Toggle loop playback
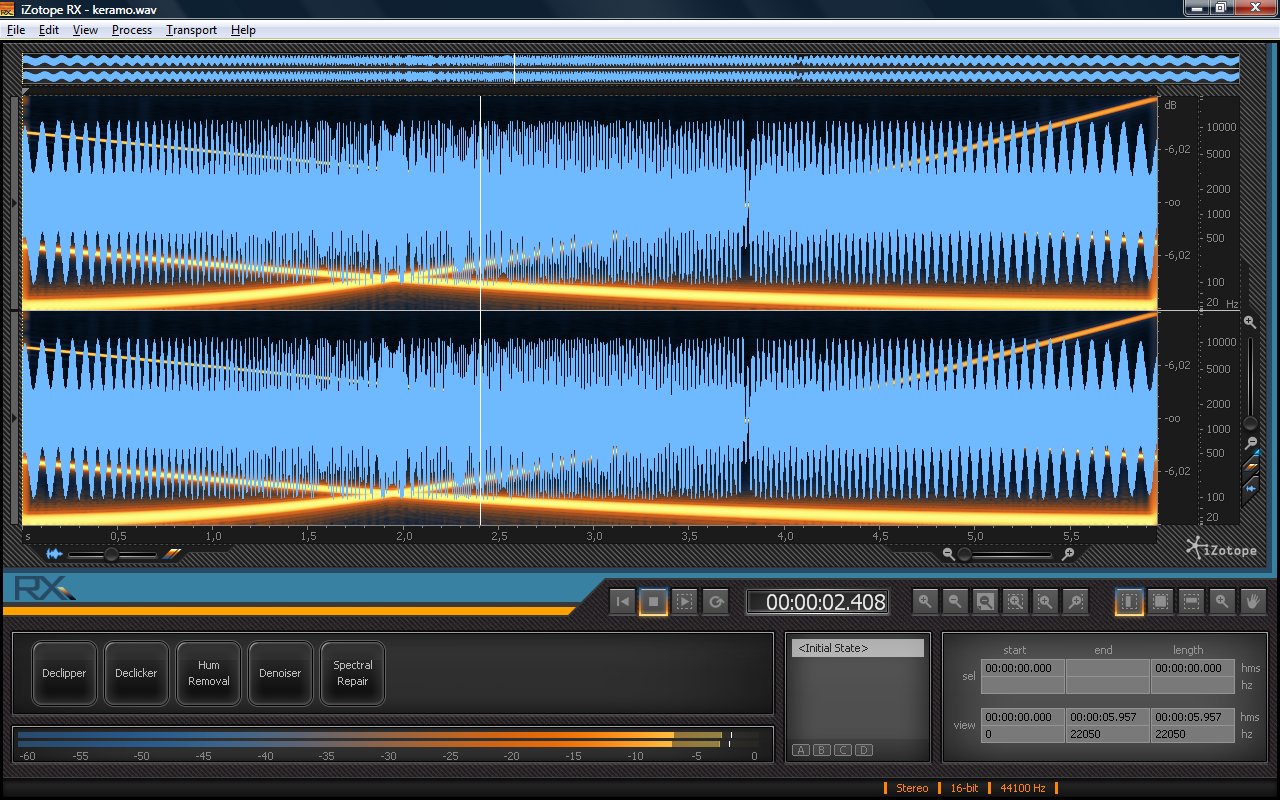Viewport: 1280px width, 800px height. 716,602
